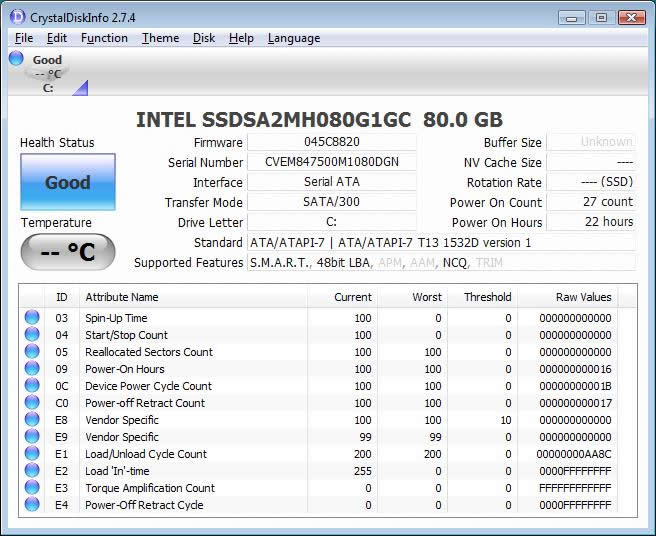Click the Attribute Name column header

(x=193, y=297)
